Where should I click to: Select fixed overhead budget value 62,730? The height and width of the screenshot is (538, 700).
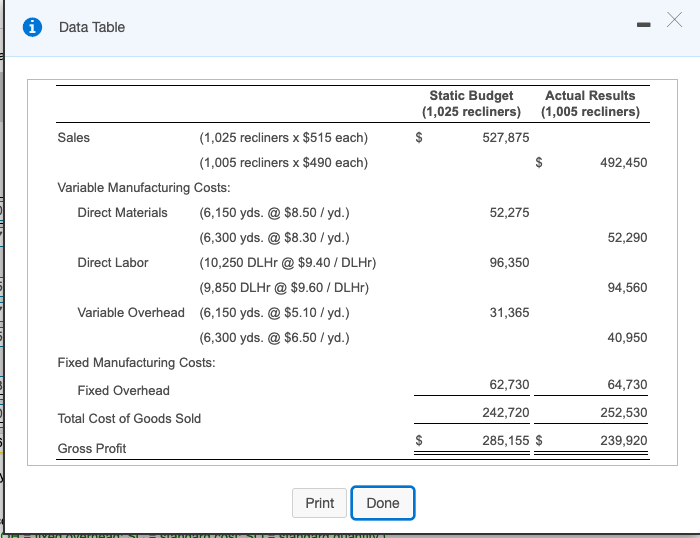(509, 384)
